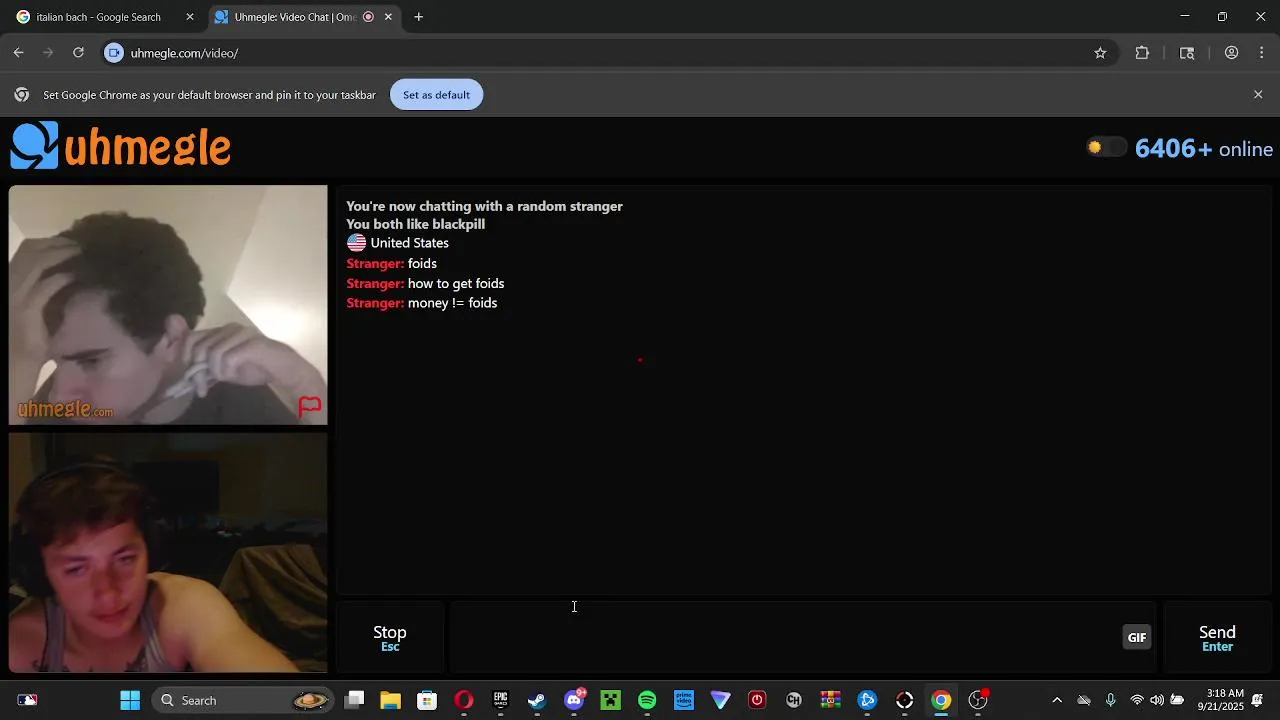Click the camera site-info icon in address bar
Screen dimensions: 1280x720
(114, 53)
